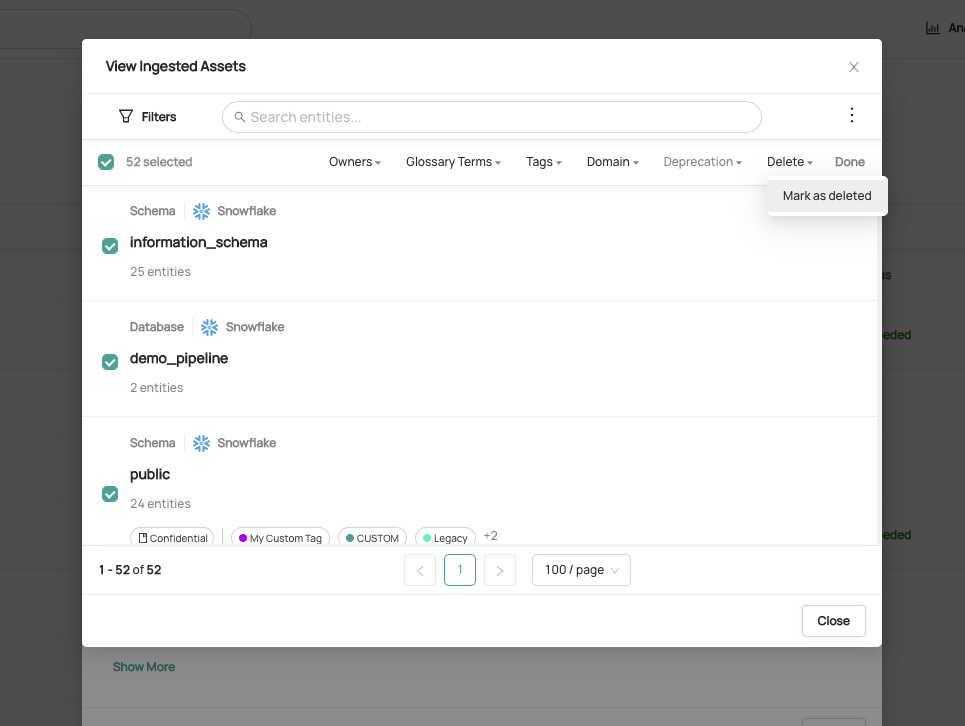965x726 pixels.
Task: Expand the Owners dropdown
Action: [355, 162]
